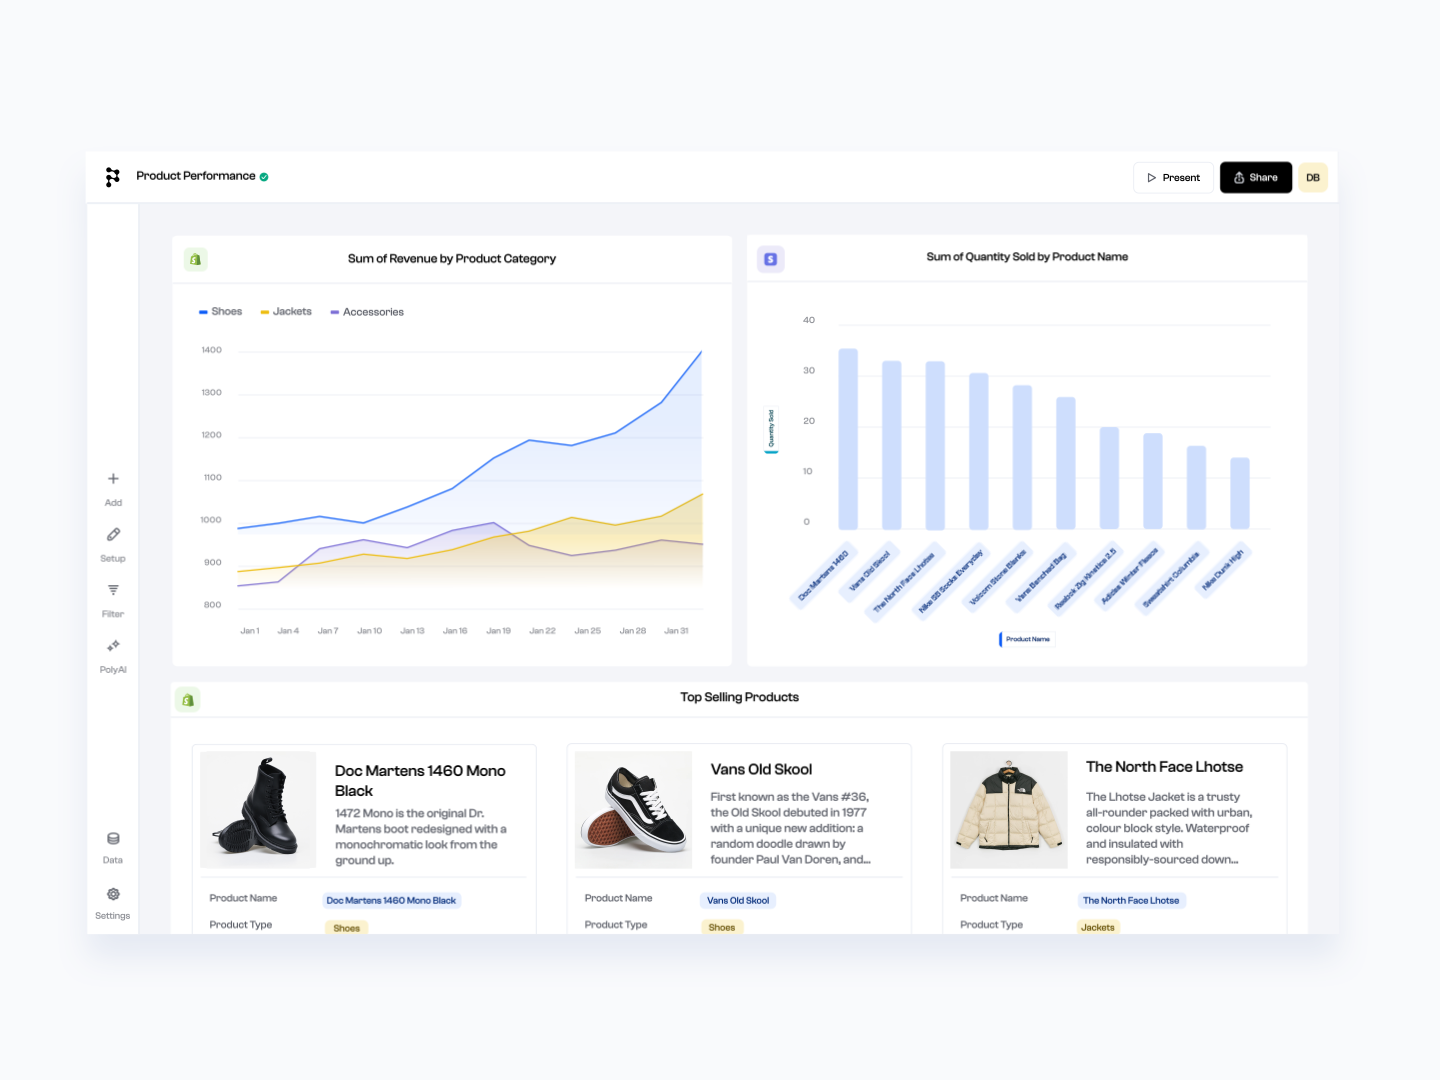Click the Share button
The width and height of the screenshot is (1440, 1080).
[1255, 177]
